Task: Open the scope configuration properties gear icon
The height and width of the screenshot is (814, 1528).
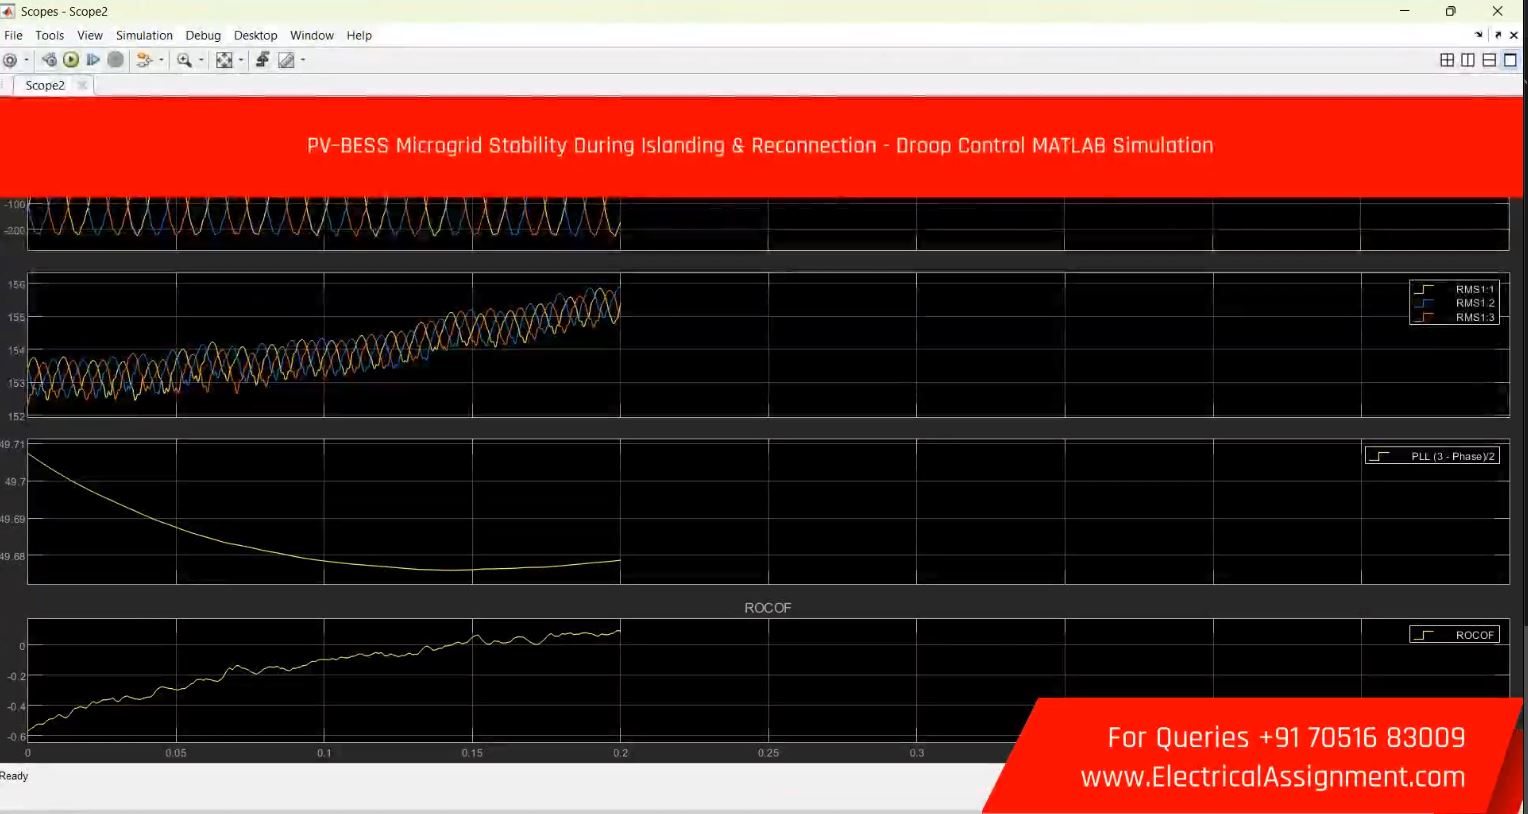Action: [x=10, y=60]
